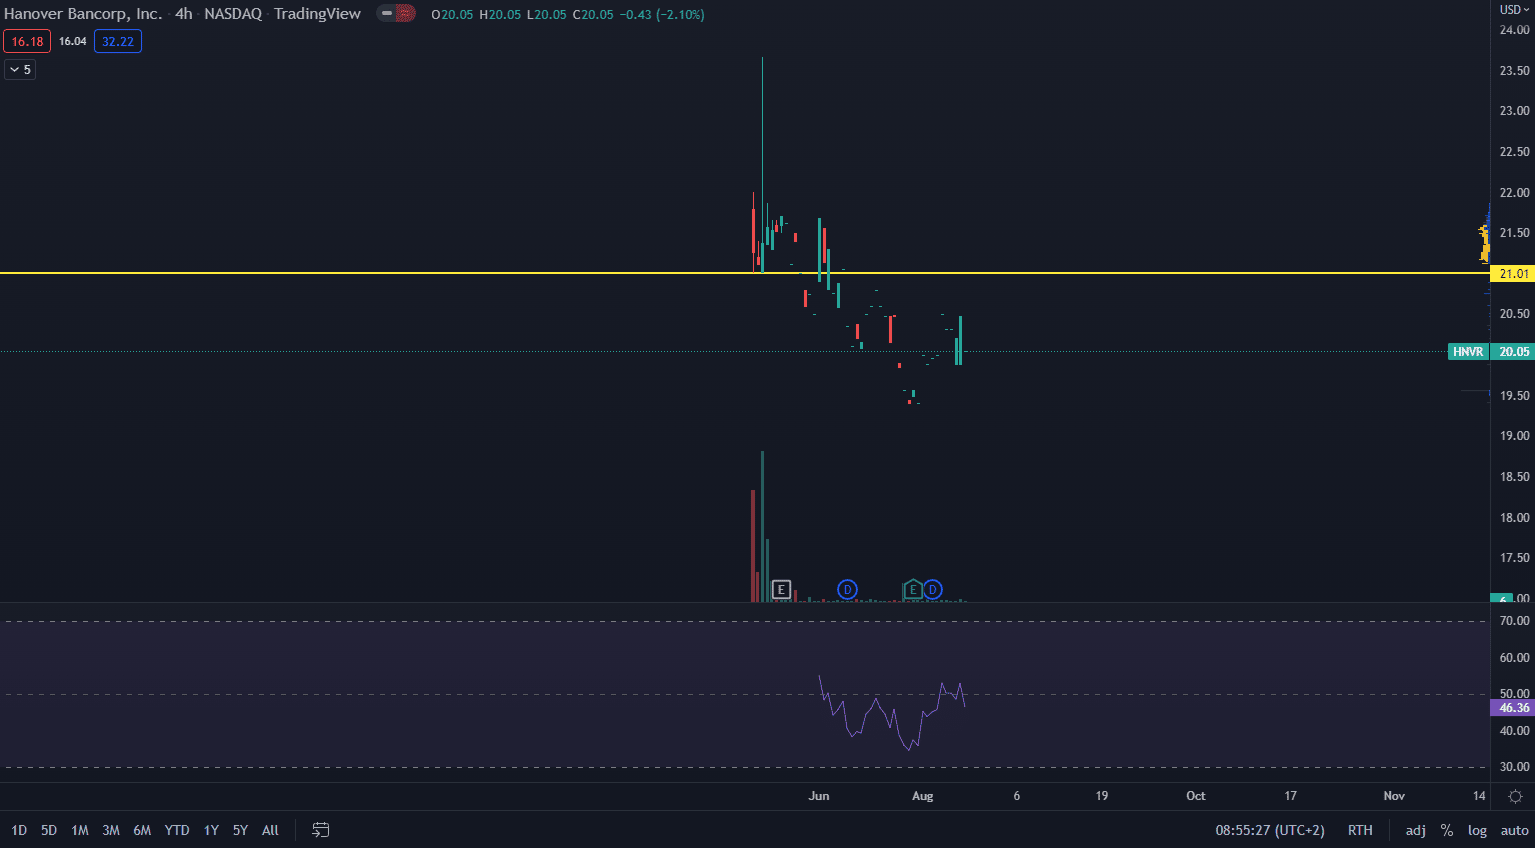Open chart settings gear on time axis
The width and height of the screenshot is (1535, 848).
(x=1515, y=796)
